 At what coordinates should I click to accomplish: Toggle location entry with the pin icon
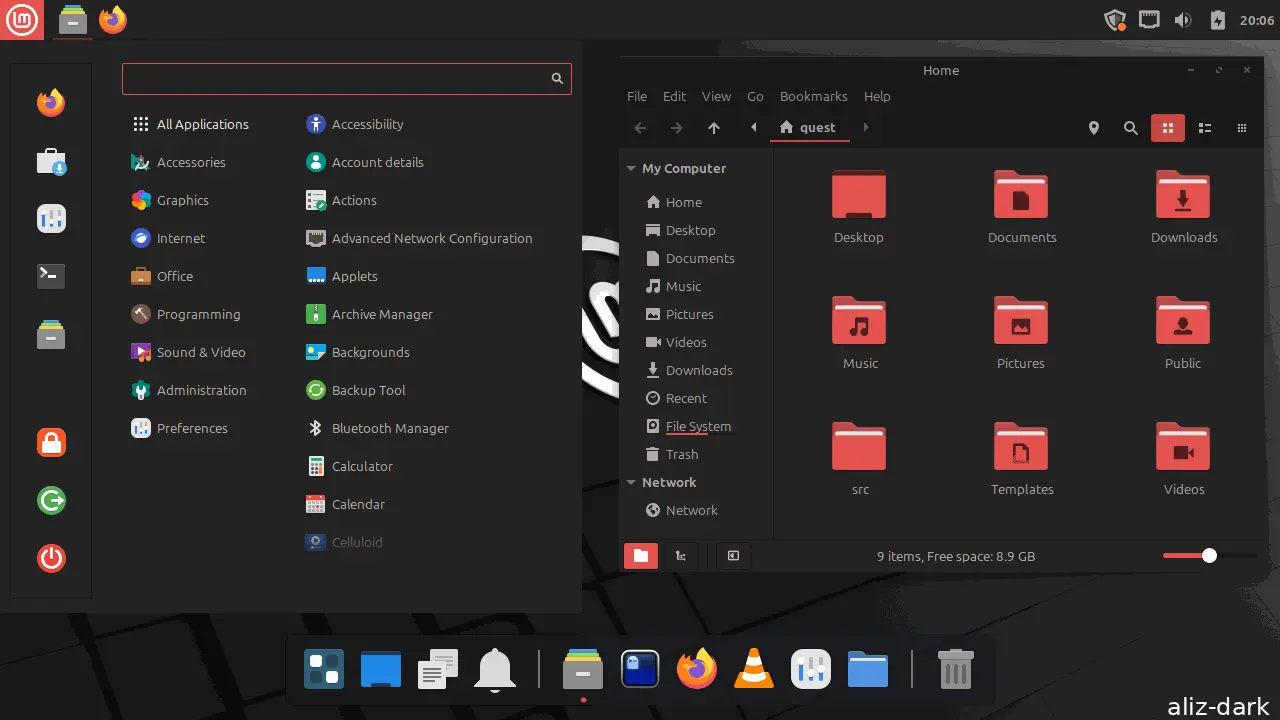coord(1093,128)
